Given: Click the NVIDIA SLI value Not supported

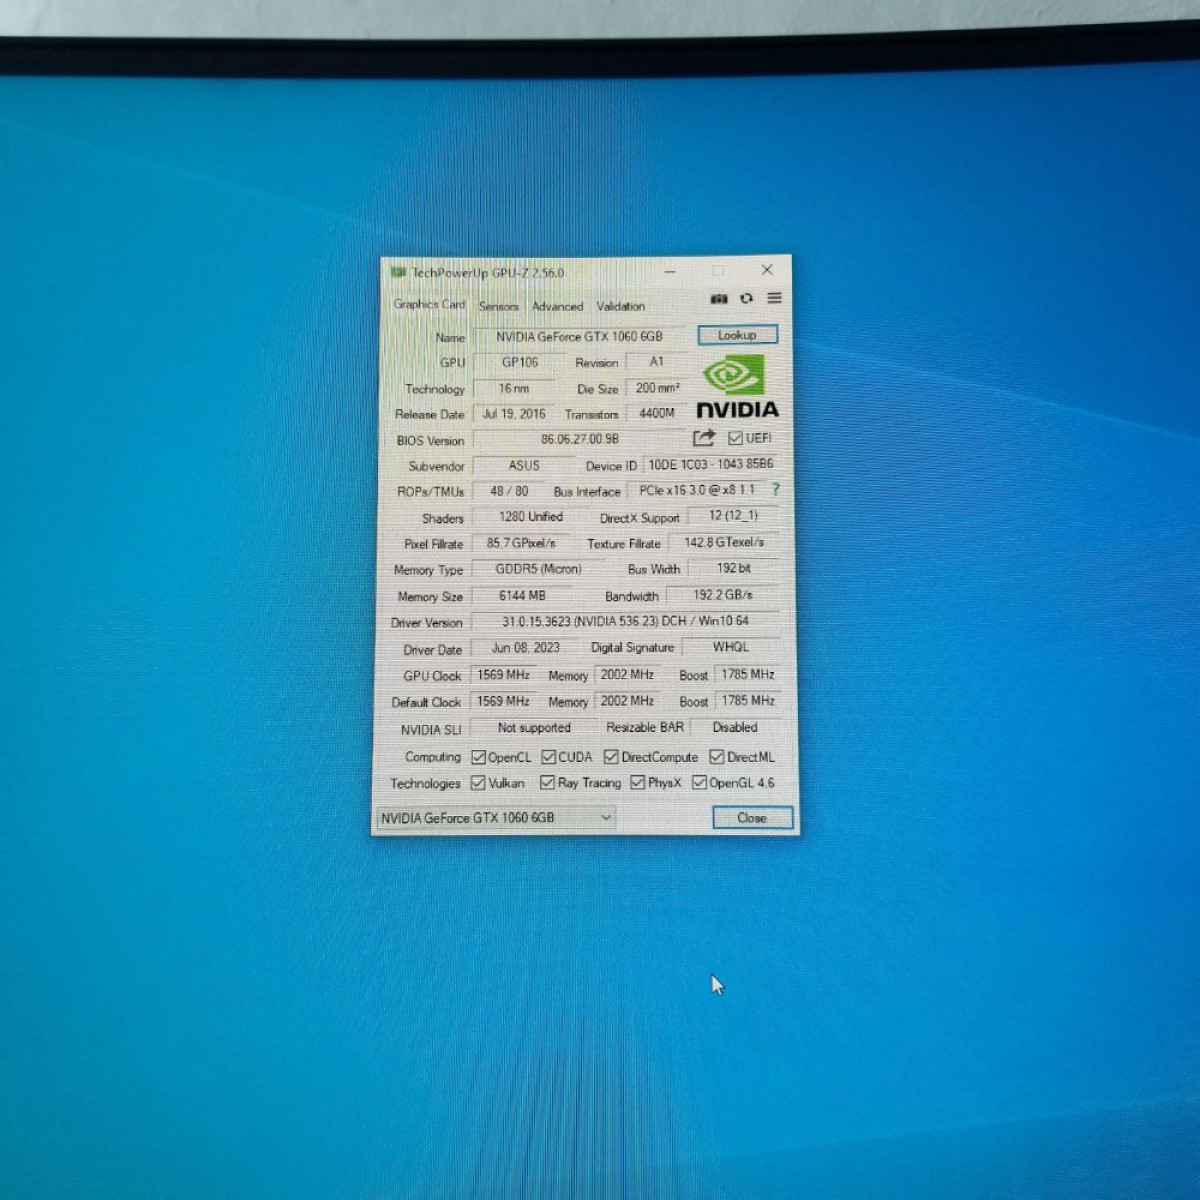Looking at the screenshot, I should click(x=534, y=728).
